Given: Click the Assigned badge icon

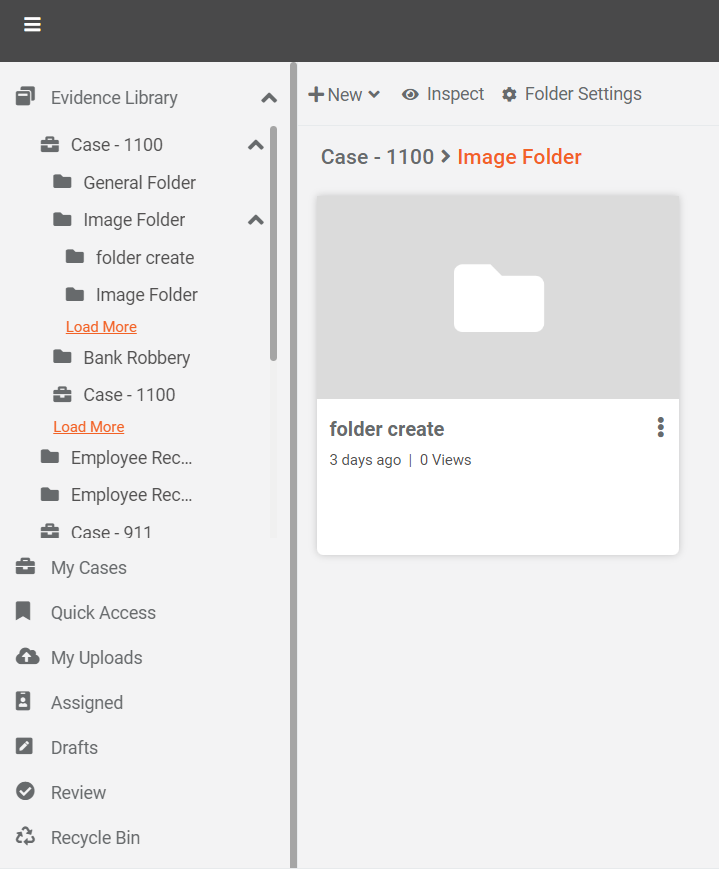Looking at the screenshot, I should click(25, 702).
